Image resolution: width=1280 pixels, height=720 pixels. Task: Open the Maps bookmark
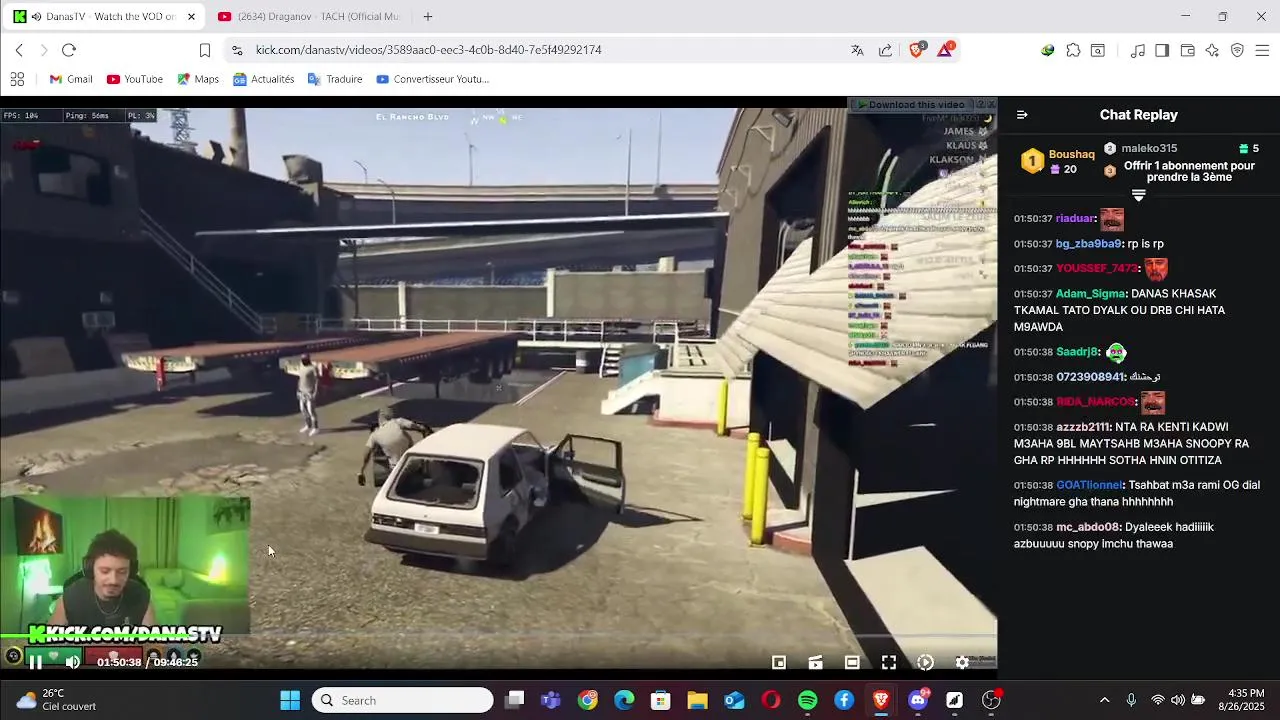(x=197, y=79)
